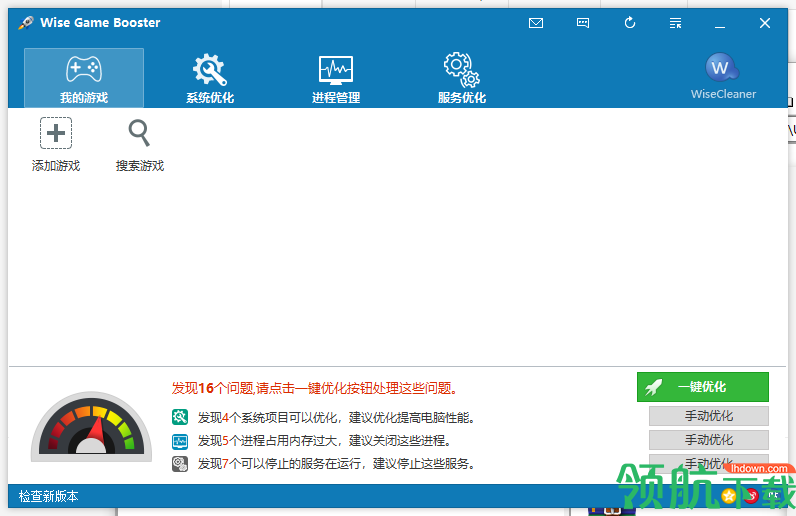Screen dimensions: 796x516
Task: Click 手动优化 for system items row
Action: [x=709, y=416]
